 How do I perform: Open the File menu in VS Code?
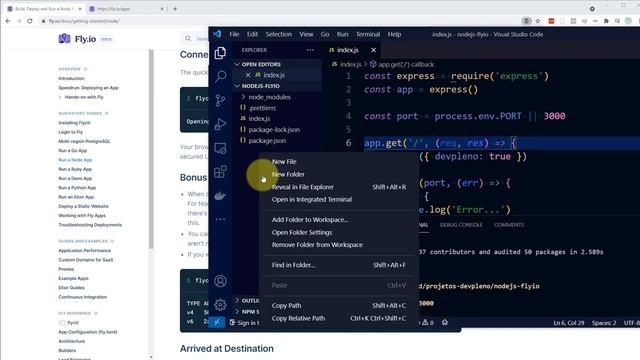coord(234,34)
